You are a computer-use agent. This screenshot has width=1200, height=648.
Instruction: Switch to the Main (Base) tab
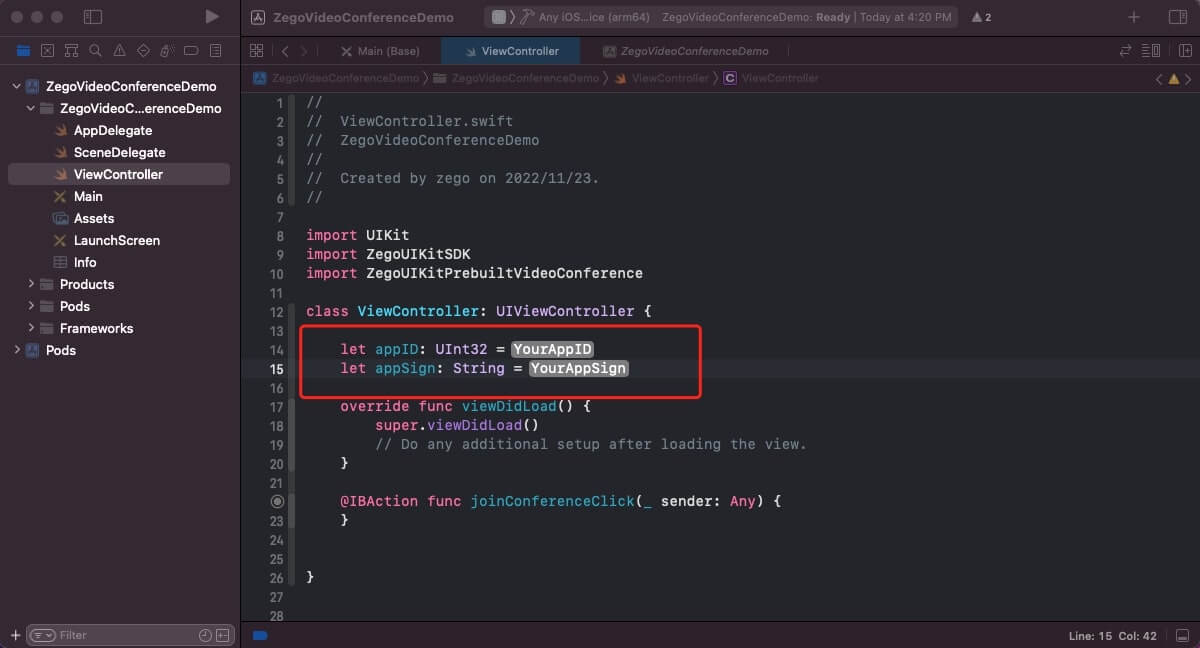380,51
